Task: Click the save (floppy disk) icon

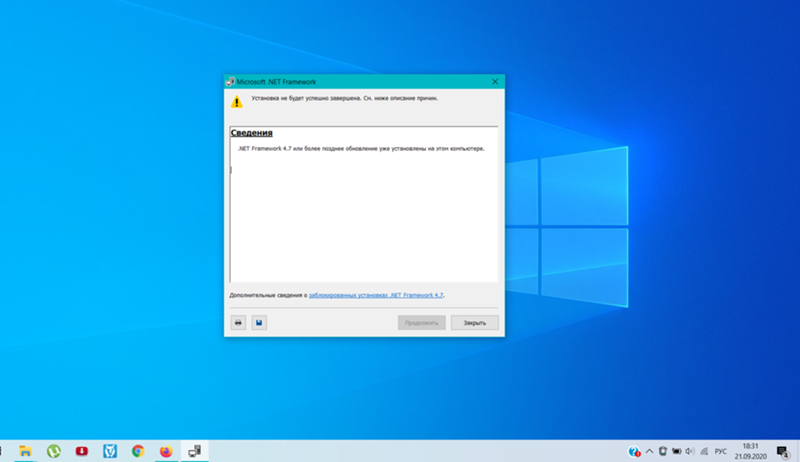Action: 259,322
